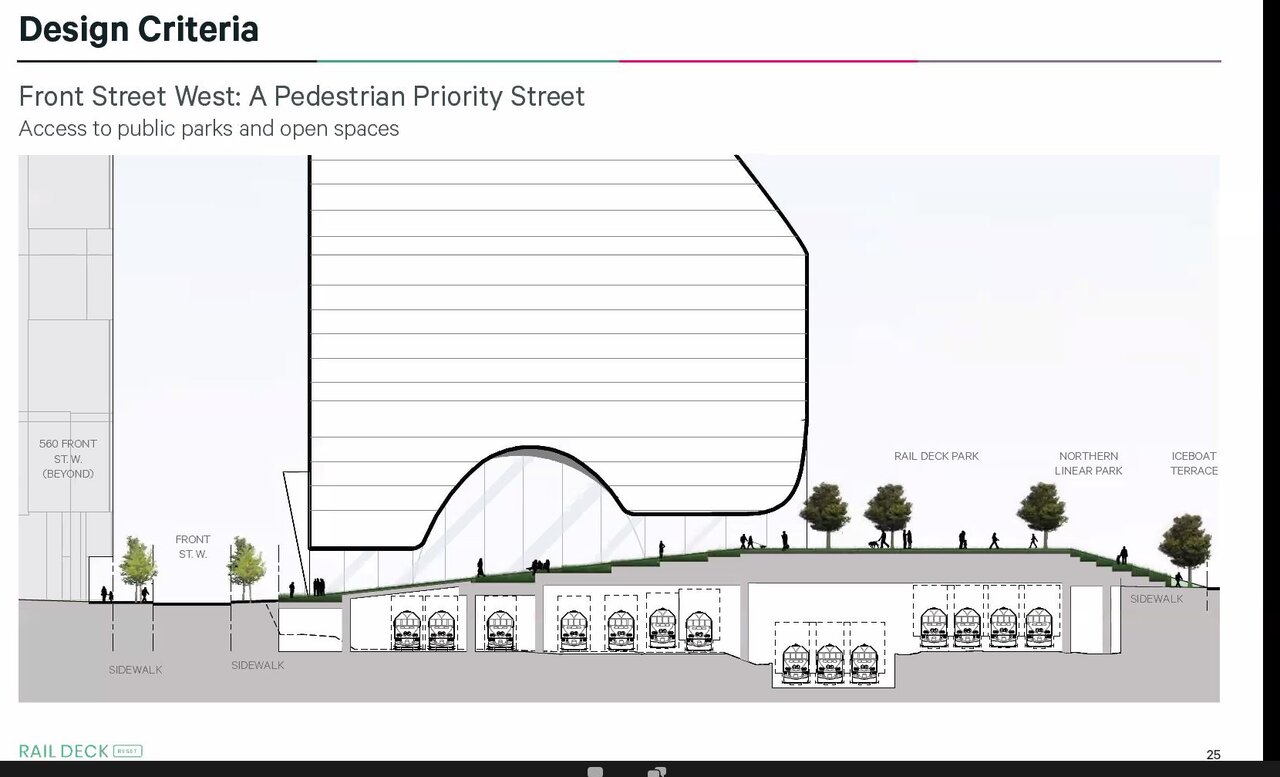1280x777 pixels.
Task: Click the 'Front Street West' subtitle heading
Action: [x=301, y=96]
